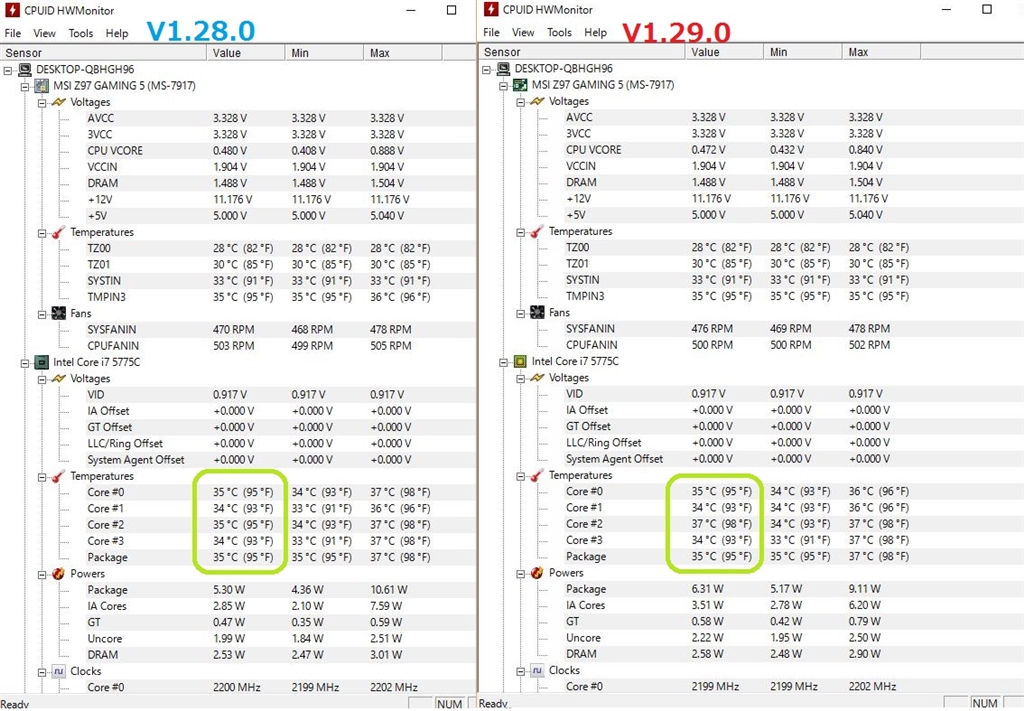Collapse motherboard Voltages group in left window

(42, 103)
